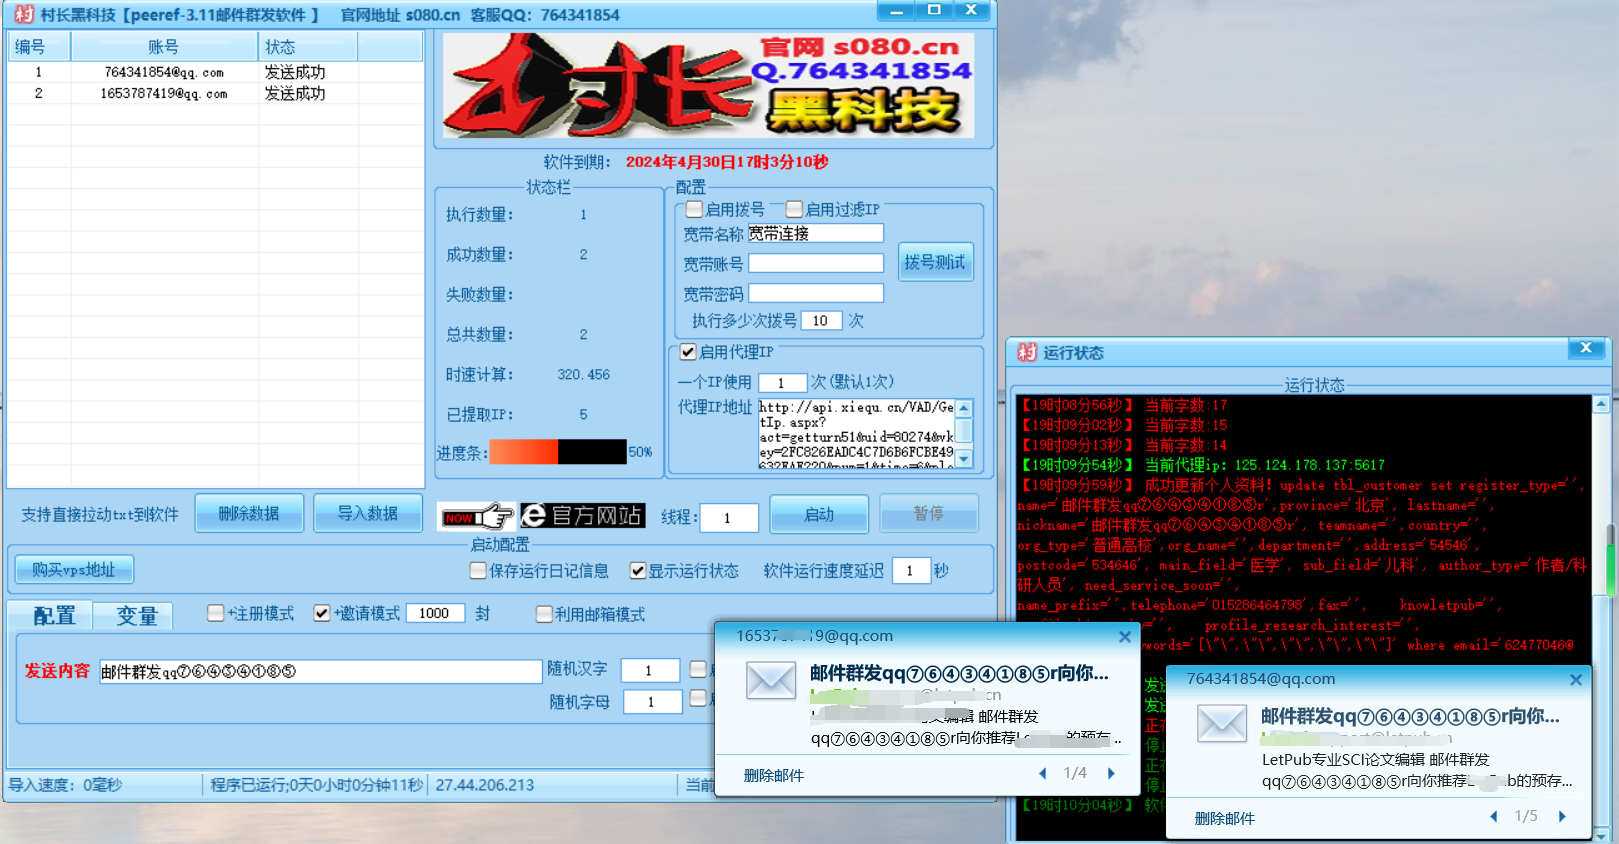Click the up arrow of the 代理IP地址 box

[964, 408]
